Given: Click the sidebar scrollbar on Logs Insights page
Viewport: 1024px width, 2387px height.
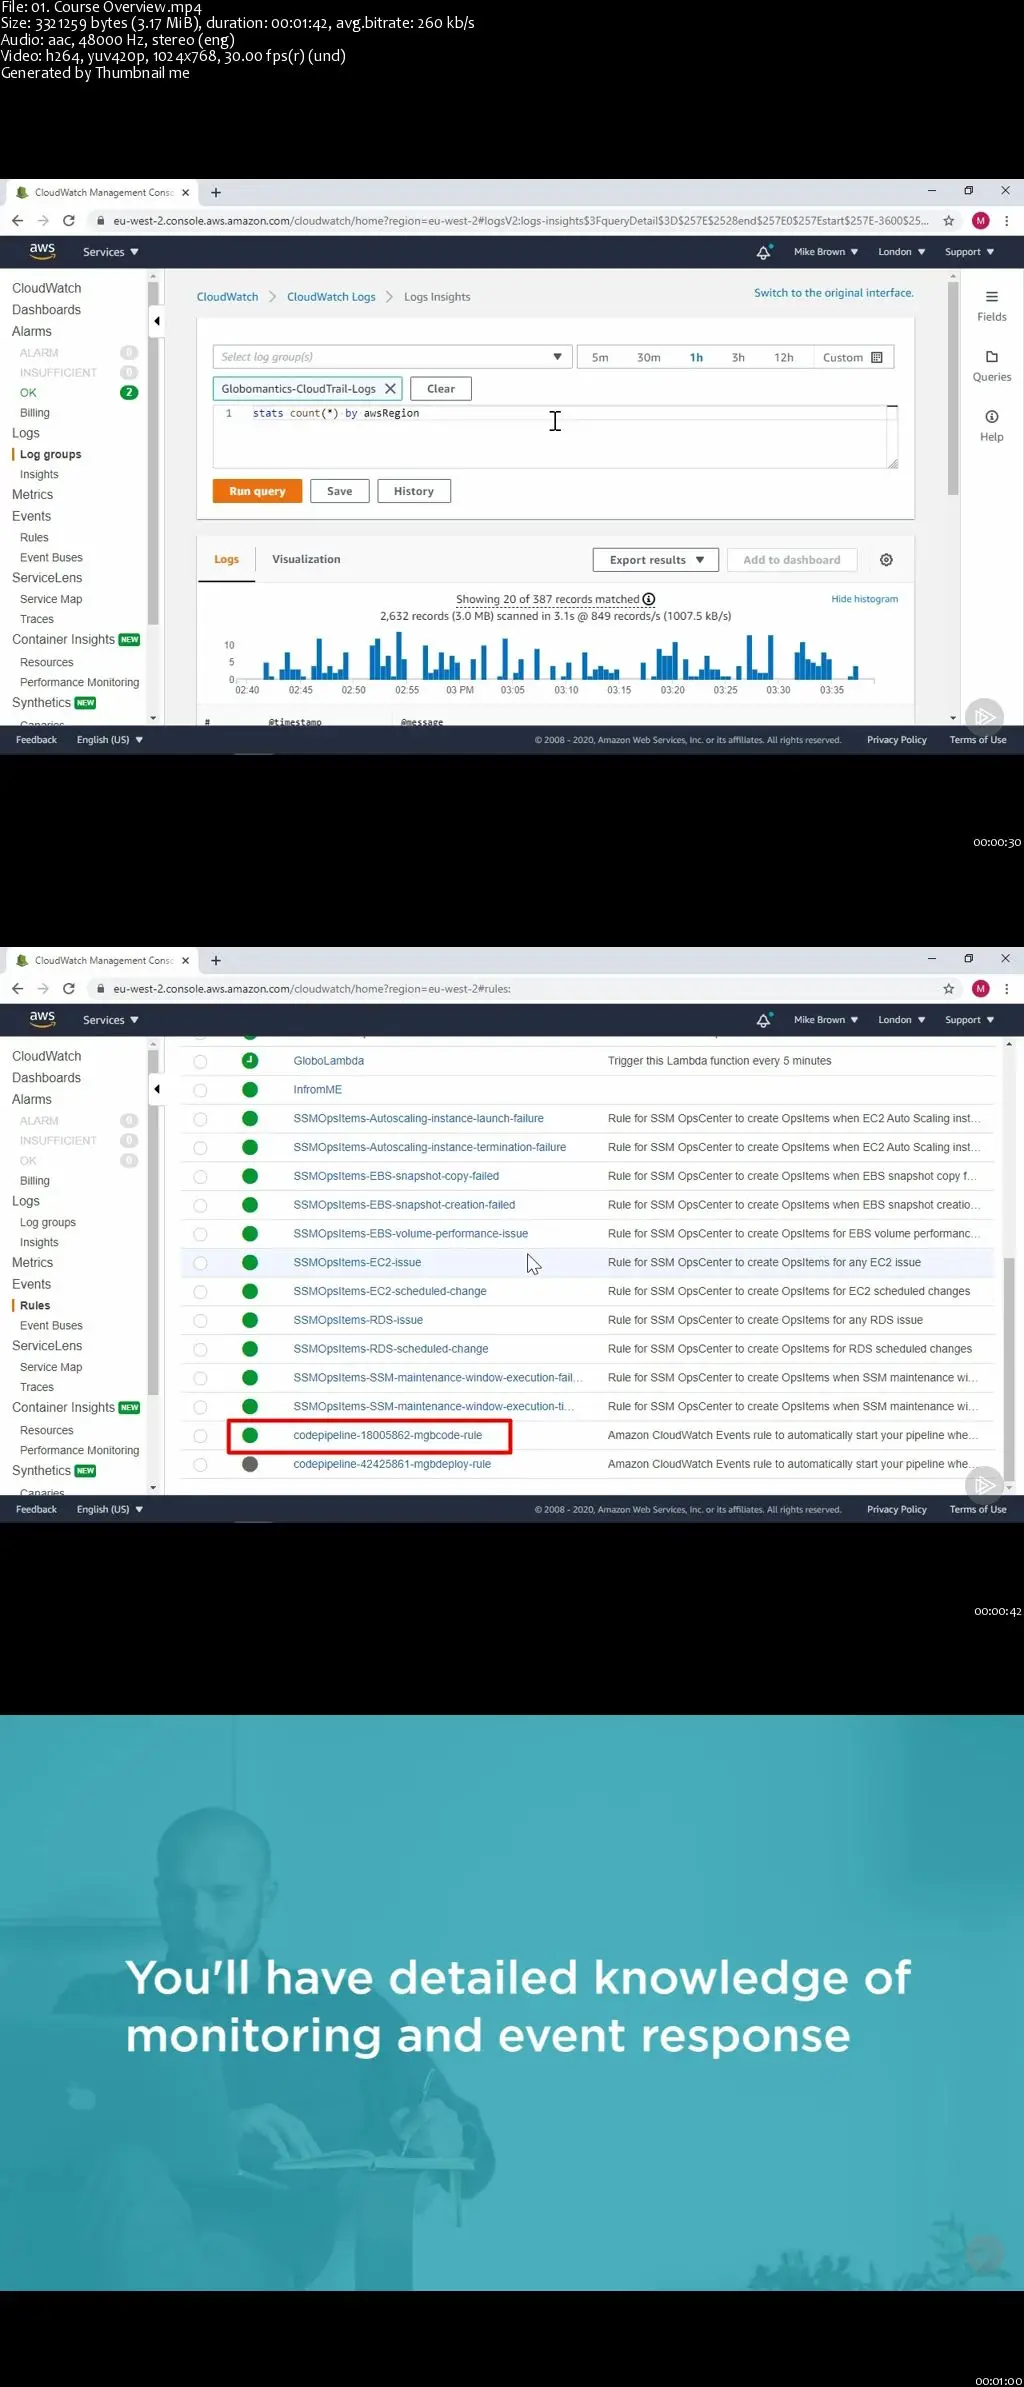Looking at the screenshot, I should click(153, 452).
